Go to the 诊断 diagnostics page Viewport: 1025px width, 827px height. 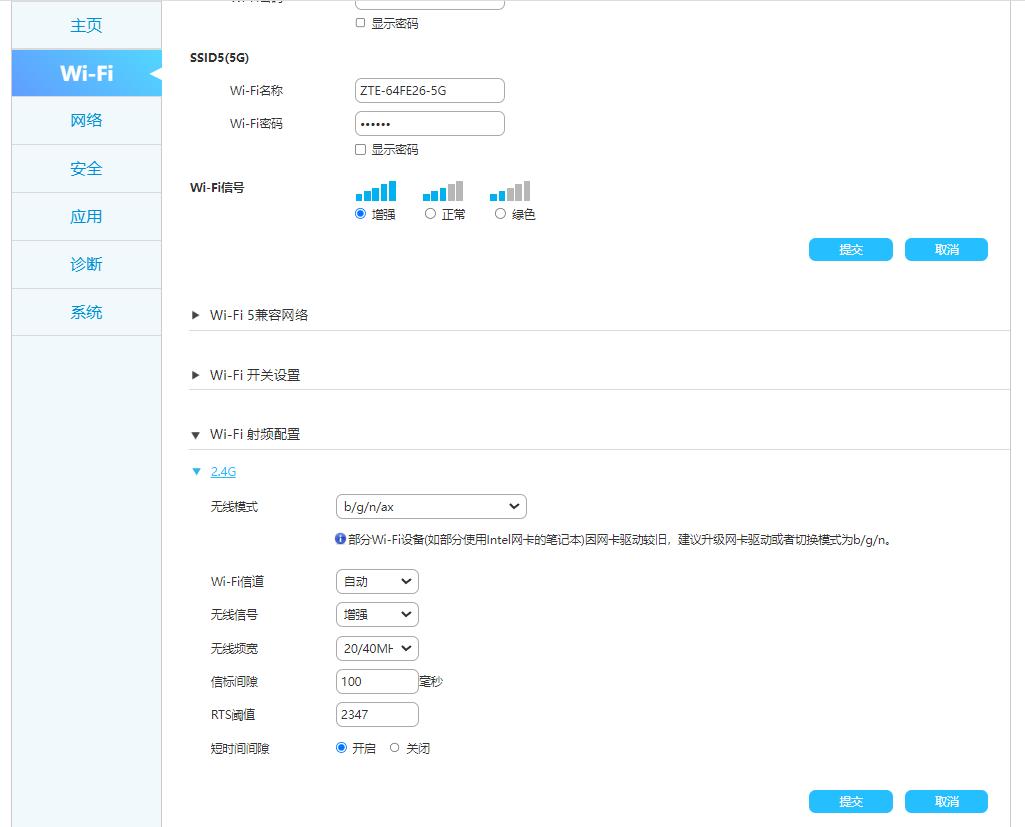85,264
